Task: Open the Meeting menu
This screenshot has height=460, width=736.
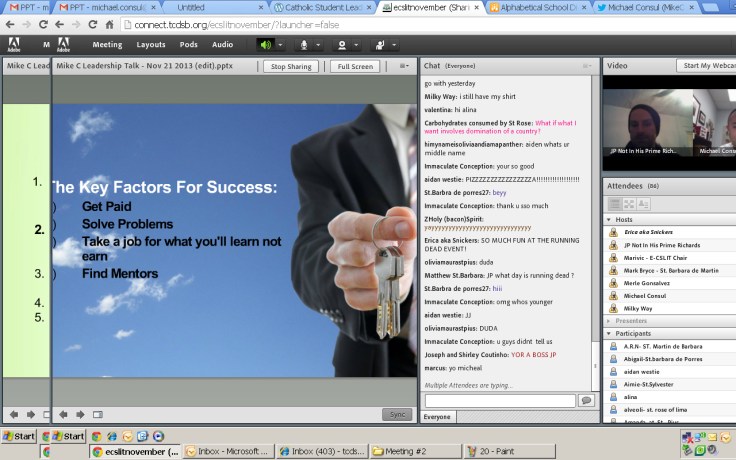Action: [x=107, y=45]
